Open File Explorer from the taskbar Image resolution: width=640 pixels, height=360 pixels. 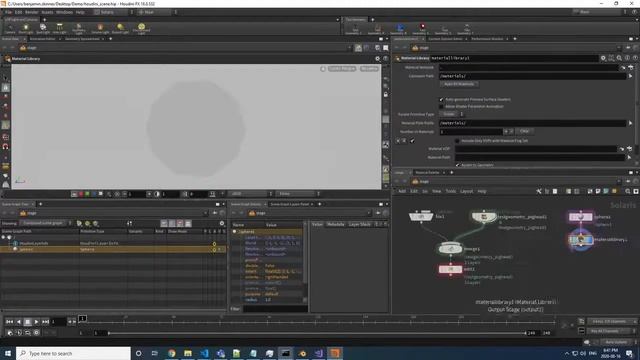(188, 353)
